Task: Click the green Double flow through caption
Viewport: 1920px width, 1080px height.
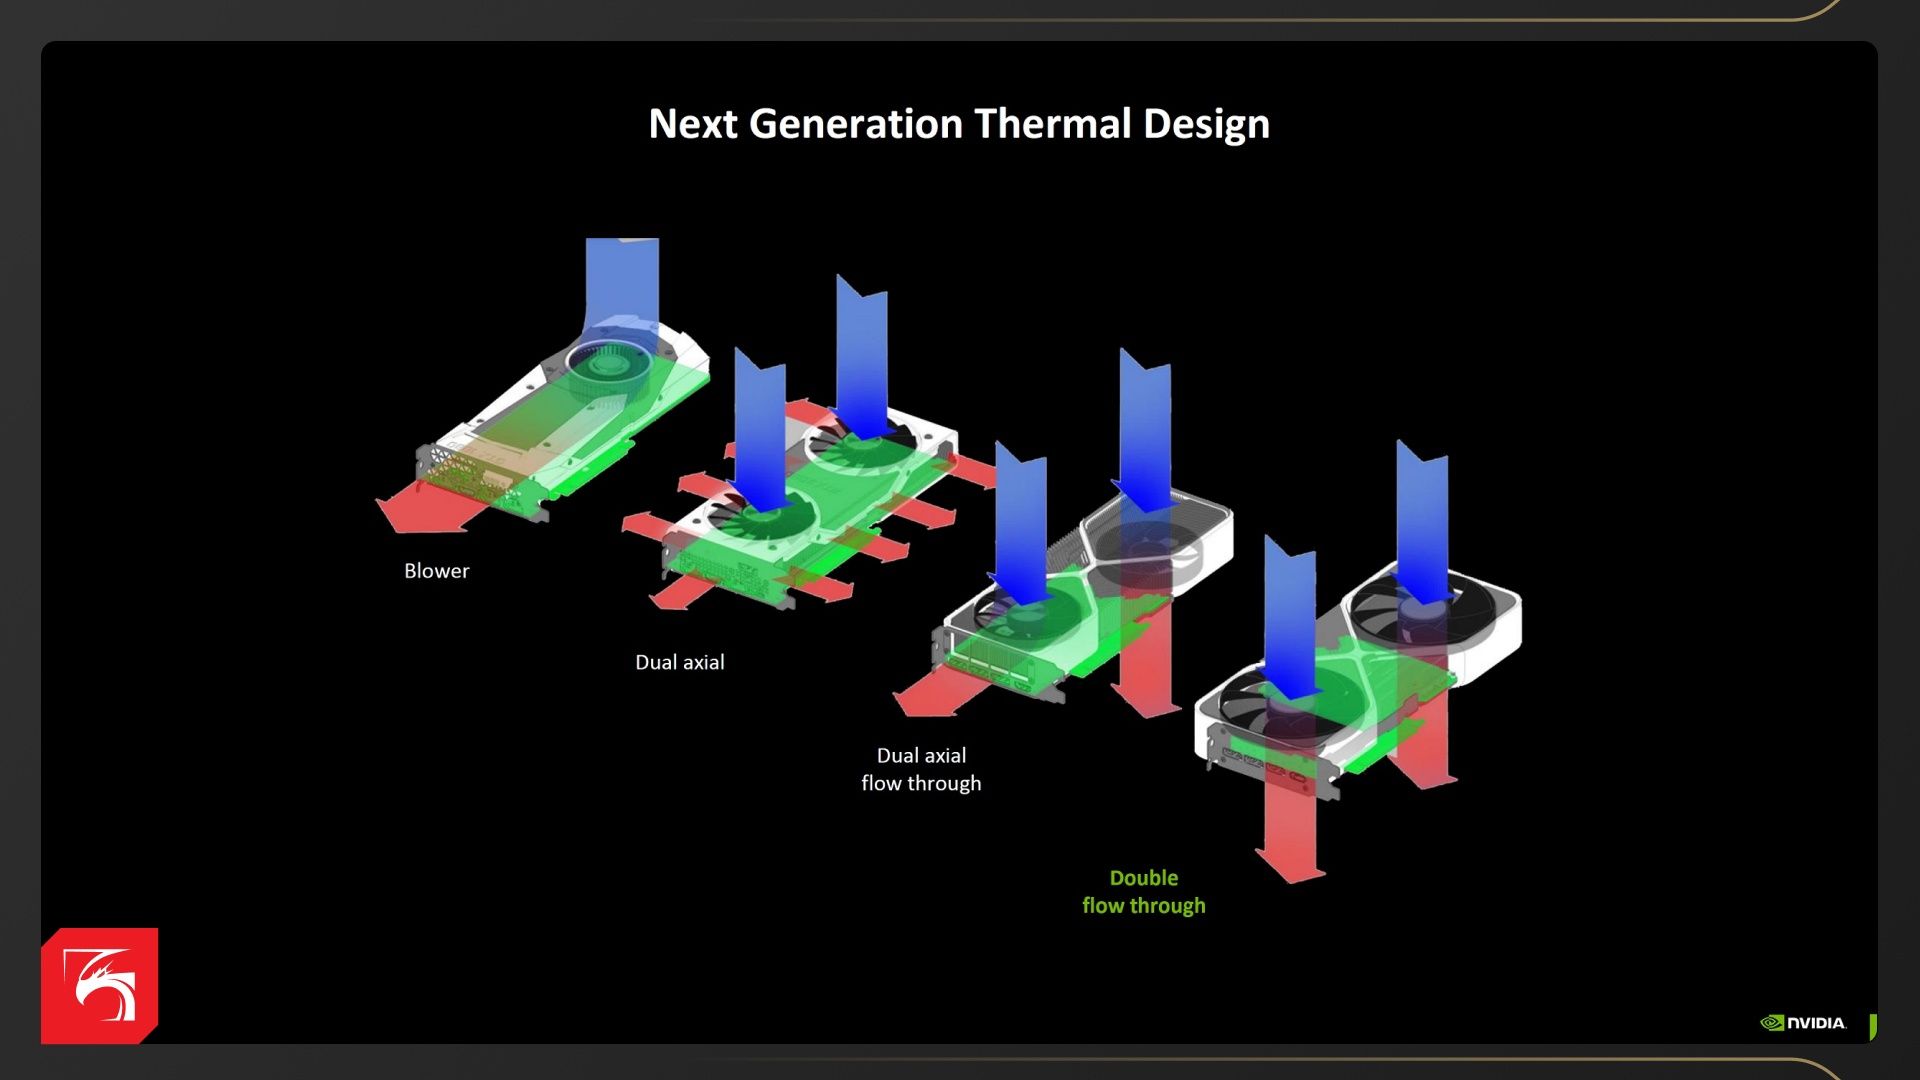Action: (x=1143, y=891)
